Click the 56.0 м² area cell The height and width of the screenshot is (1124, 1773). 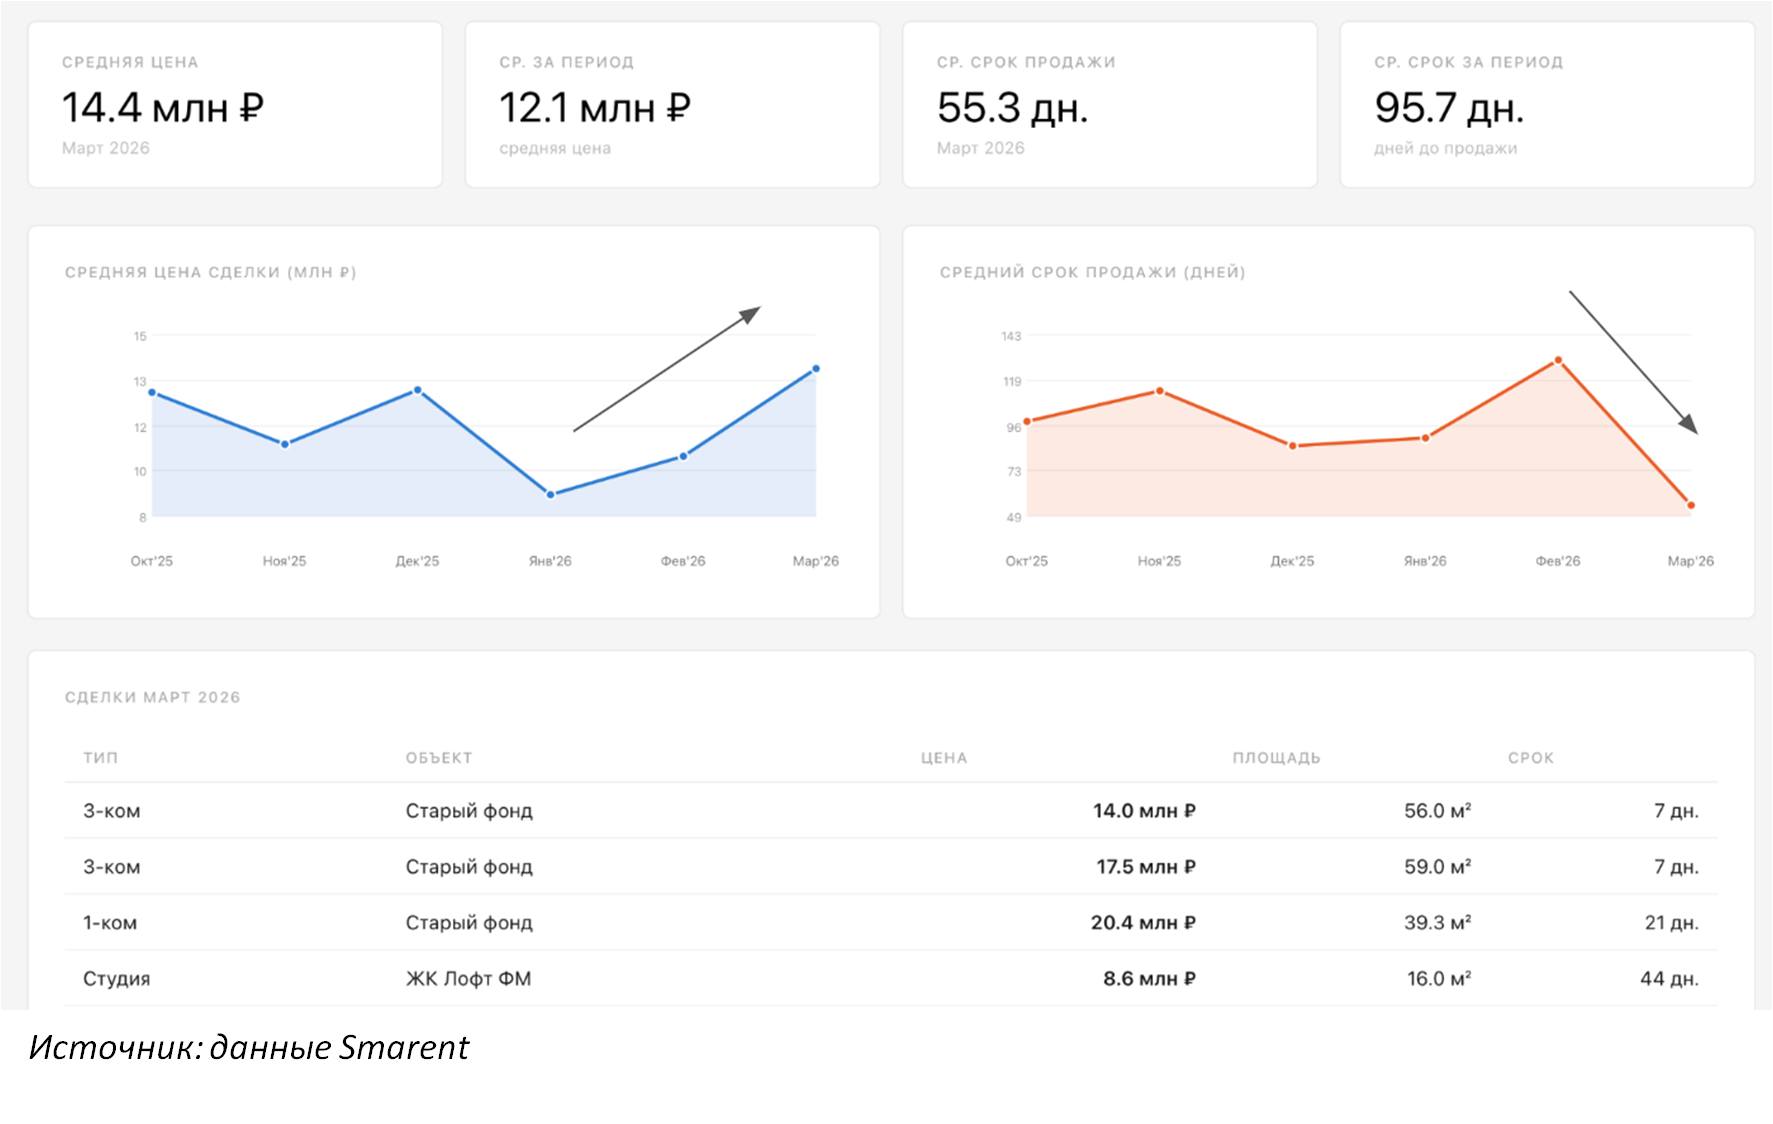[x=1438, y=811]
